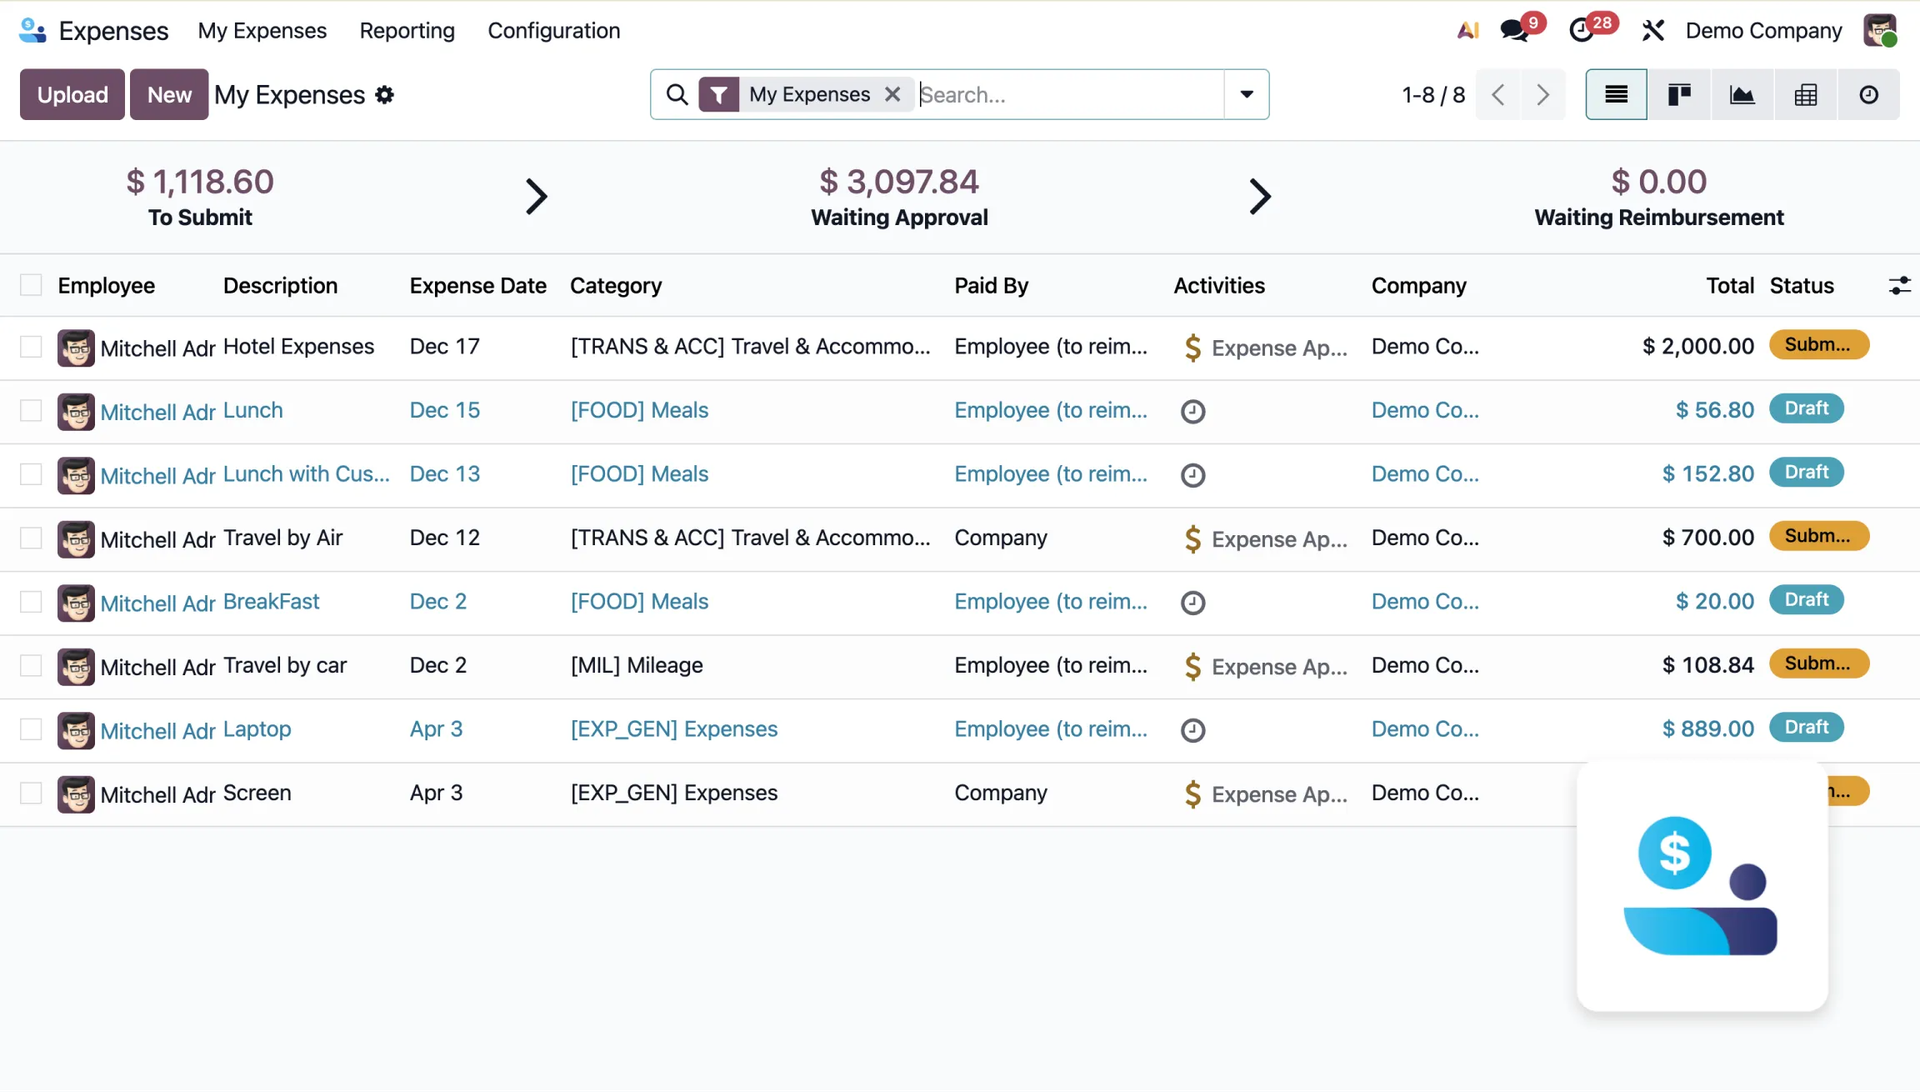Open Expense Approval activity on Screen row
The image size is (1920, 1092).
pyautogui.click(x=1265, y=794)
